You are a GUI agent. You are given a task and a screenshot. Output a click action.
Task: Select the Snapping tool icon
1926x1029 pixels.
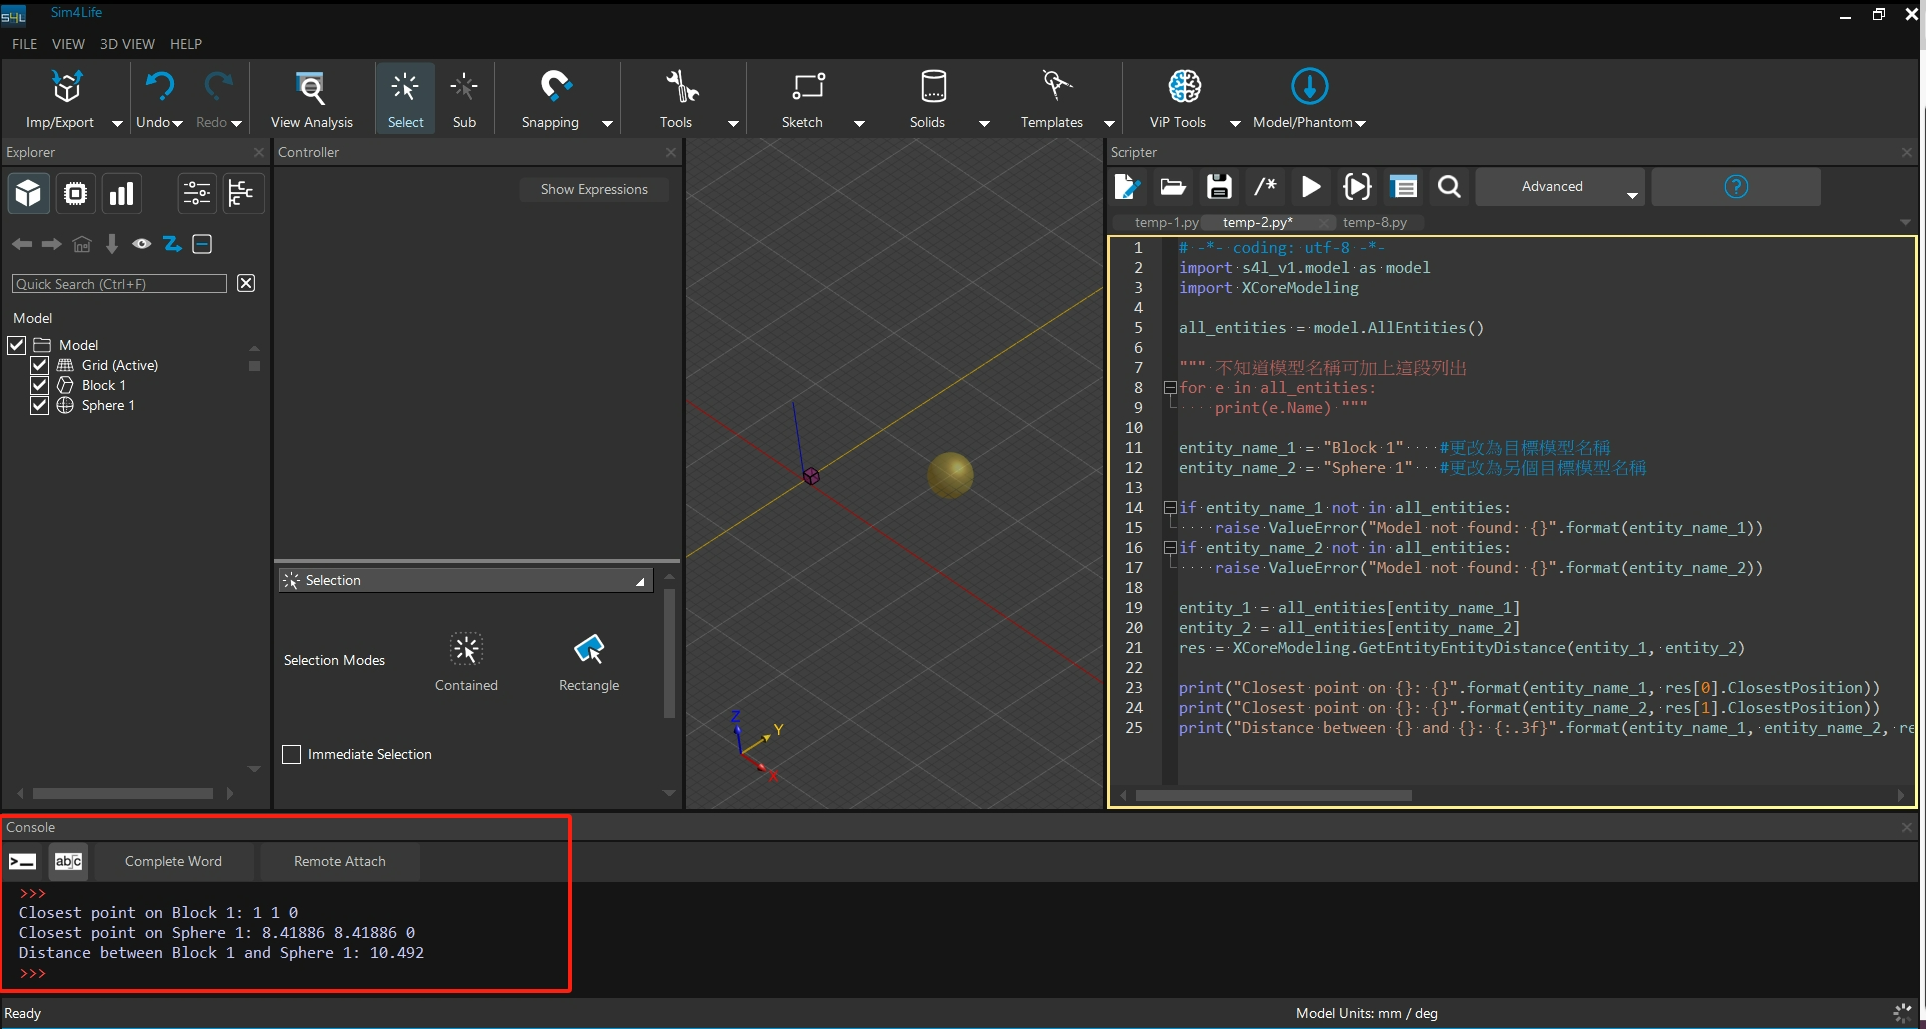[555, 87]
